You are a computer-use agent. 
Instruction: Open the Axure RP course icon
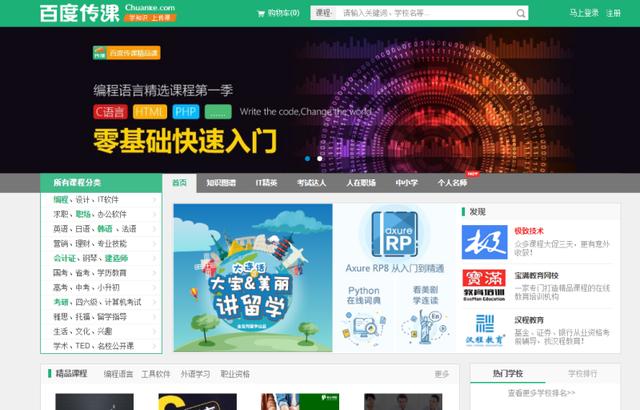click(x=395, y=234)
